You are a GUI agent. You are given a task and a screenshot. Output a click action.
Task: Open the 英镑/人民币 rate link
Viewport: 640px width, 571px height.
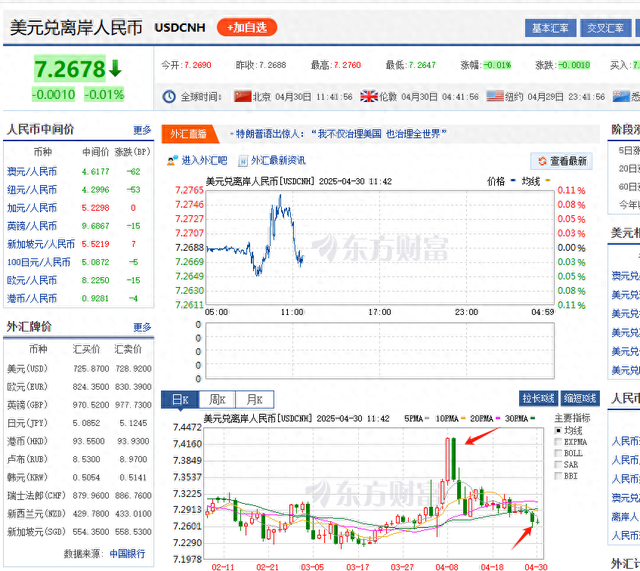[32, 226]
